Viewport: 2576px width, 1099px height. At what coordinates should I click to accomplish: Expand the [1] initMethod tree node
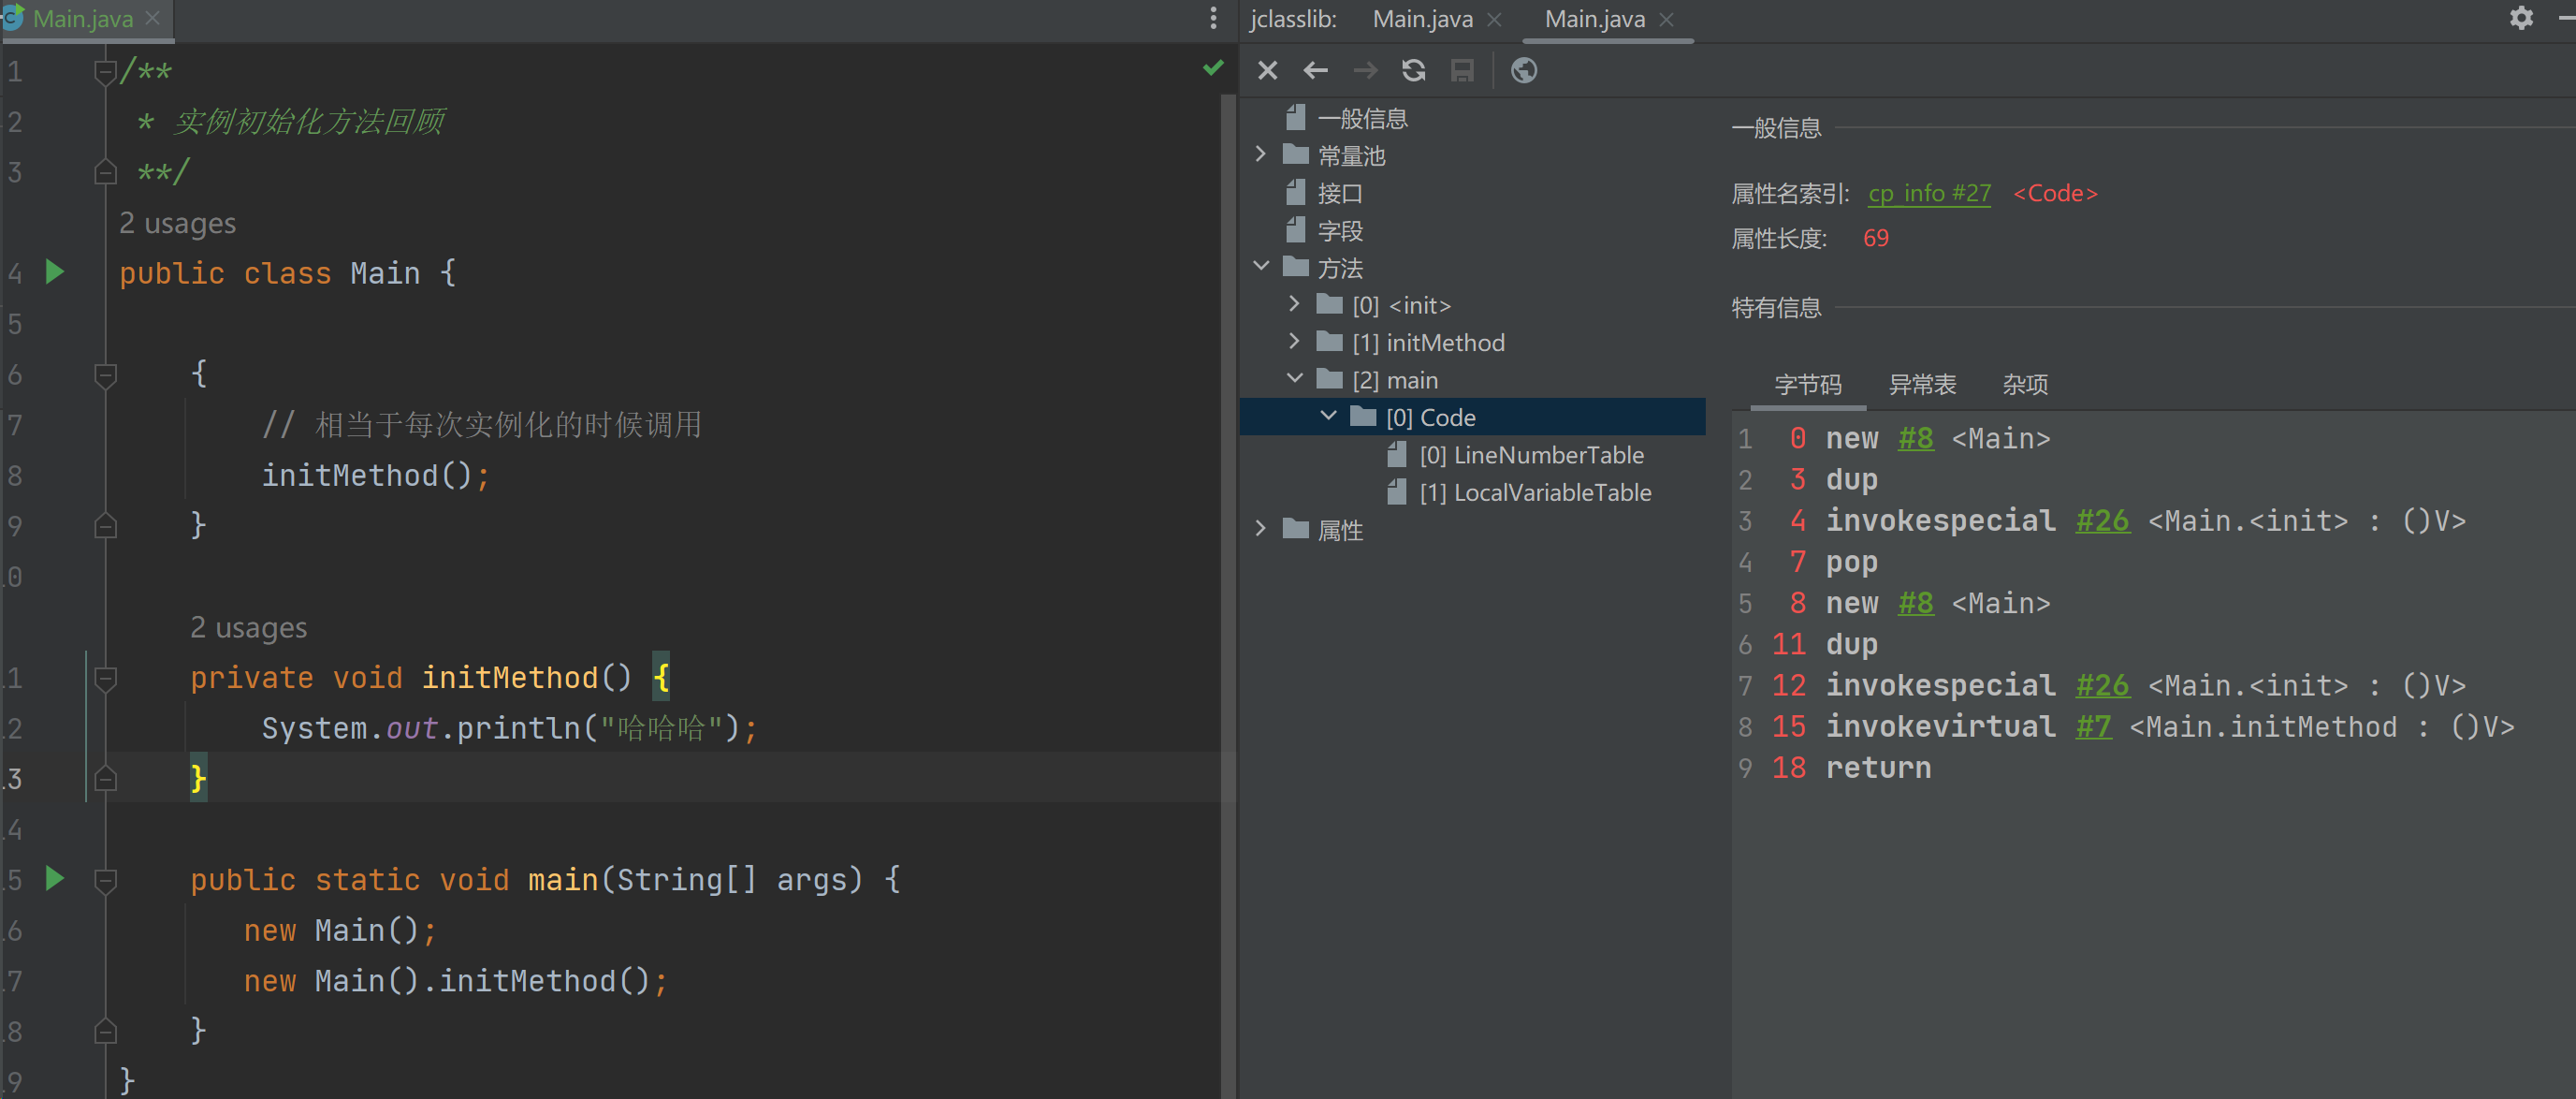1294,342
